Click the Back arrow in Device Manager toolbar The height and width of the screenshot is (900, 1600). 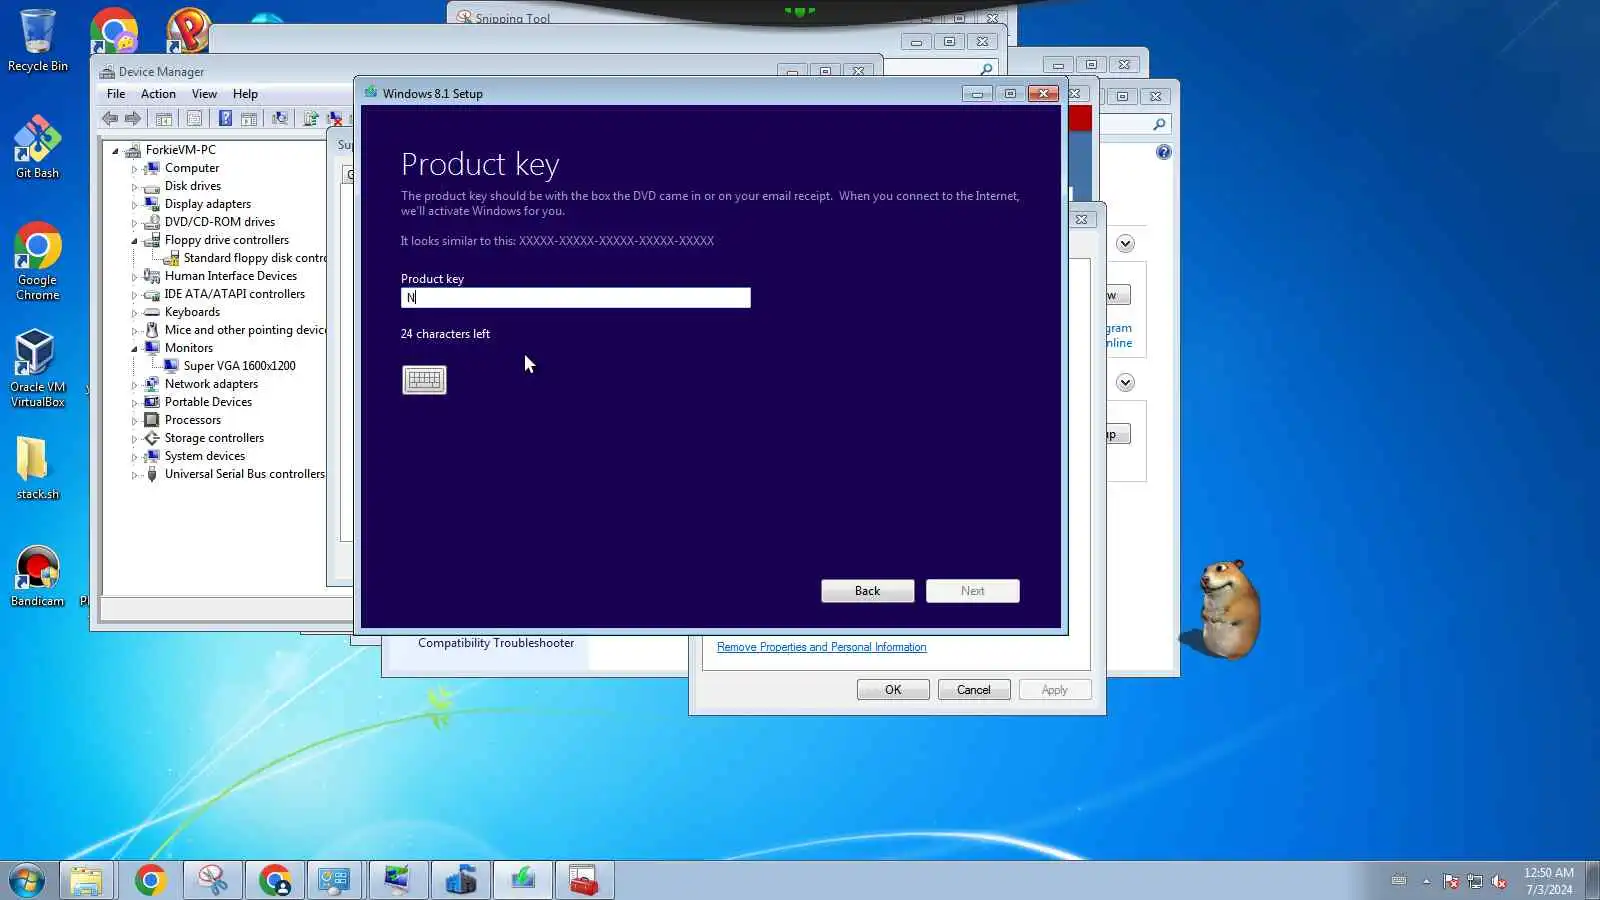point(110,119)
